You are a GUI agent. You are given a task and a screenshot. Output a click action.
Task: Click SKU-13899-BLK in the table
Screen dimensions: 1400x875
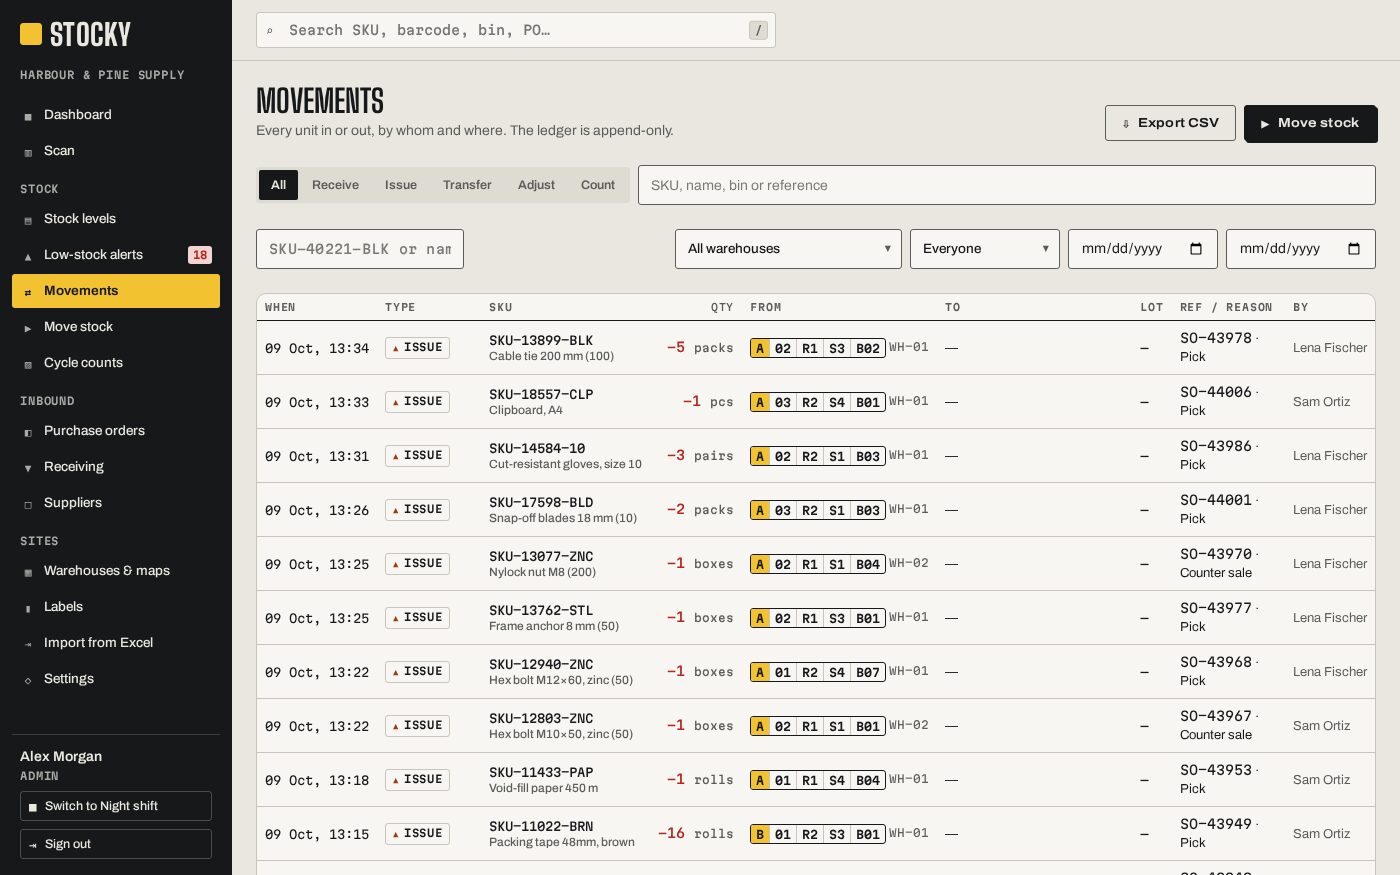pos(541,340)
